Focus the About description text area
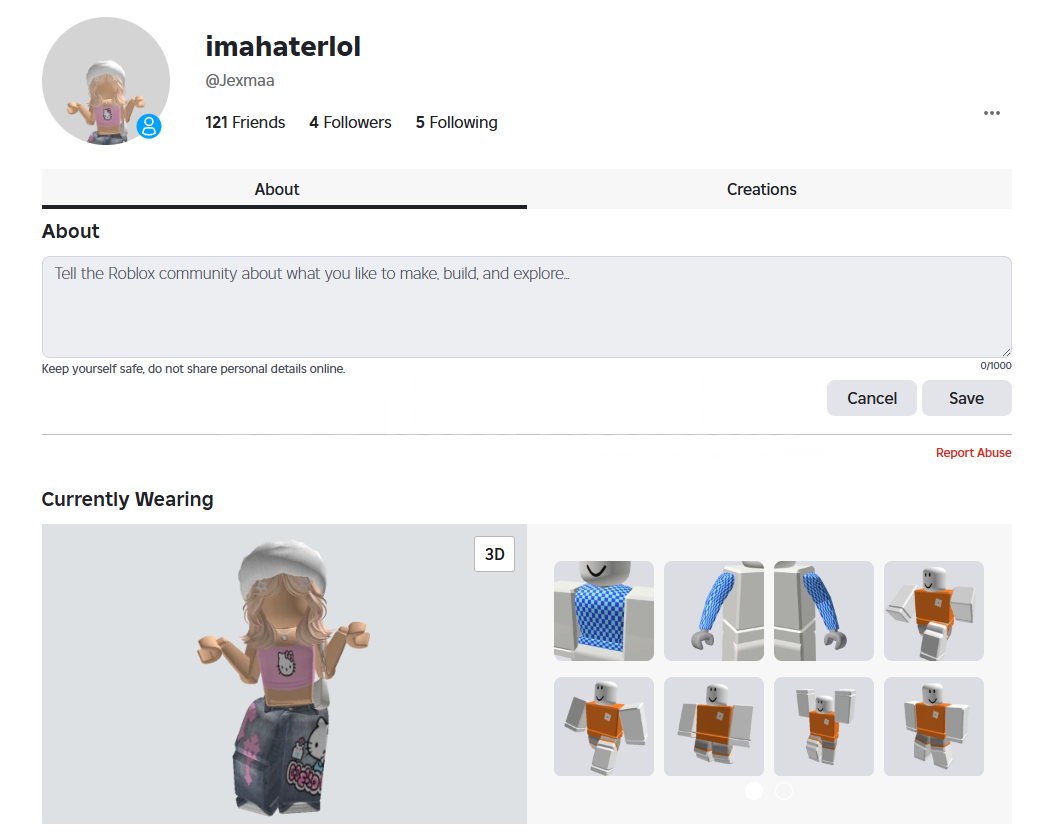This screenshot has height=834, width=1042. [526, 307]
